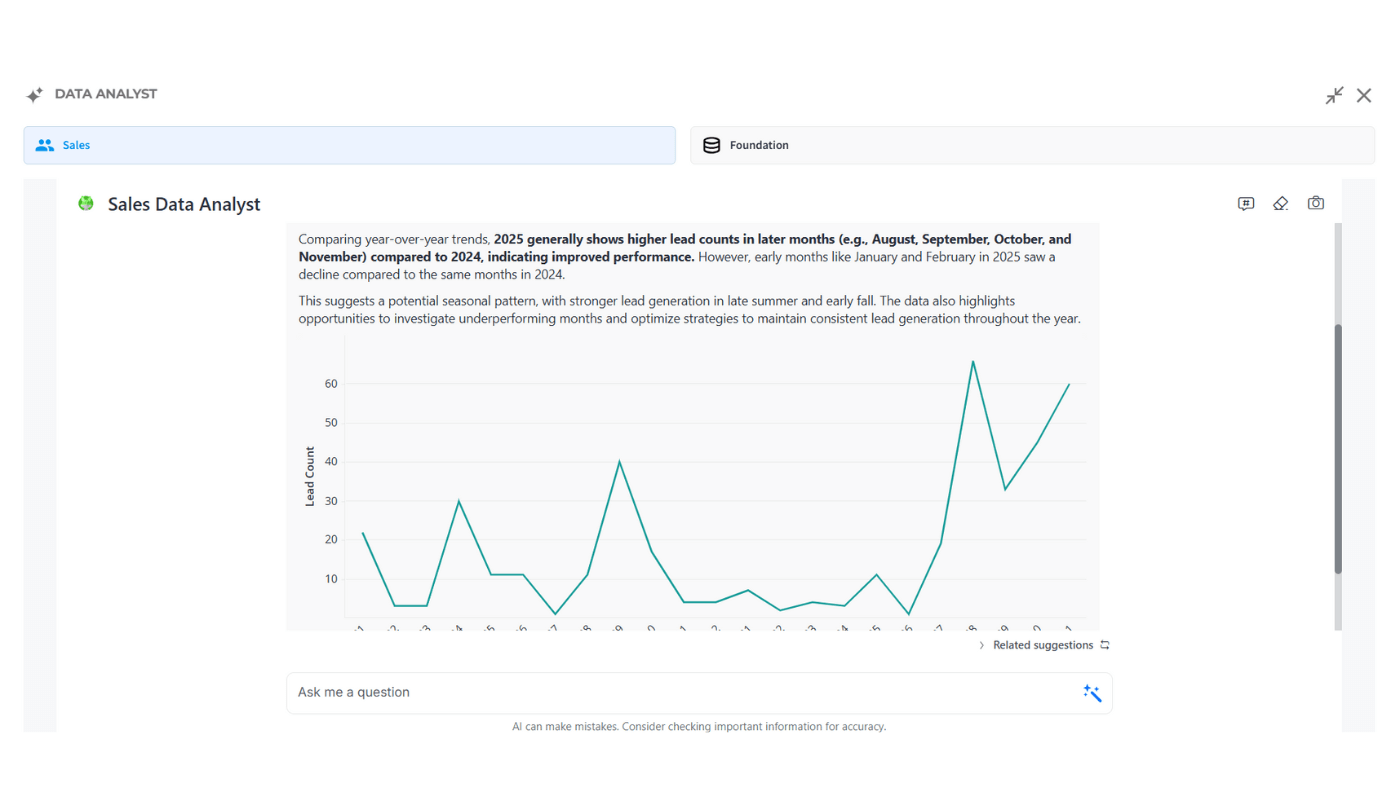
Task: Take a snapshot with the camera icon
Action: (1316, 204)
